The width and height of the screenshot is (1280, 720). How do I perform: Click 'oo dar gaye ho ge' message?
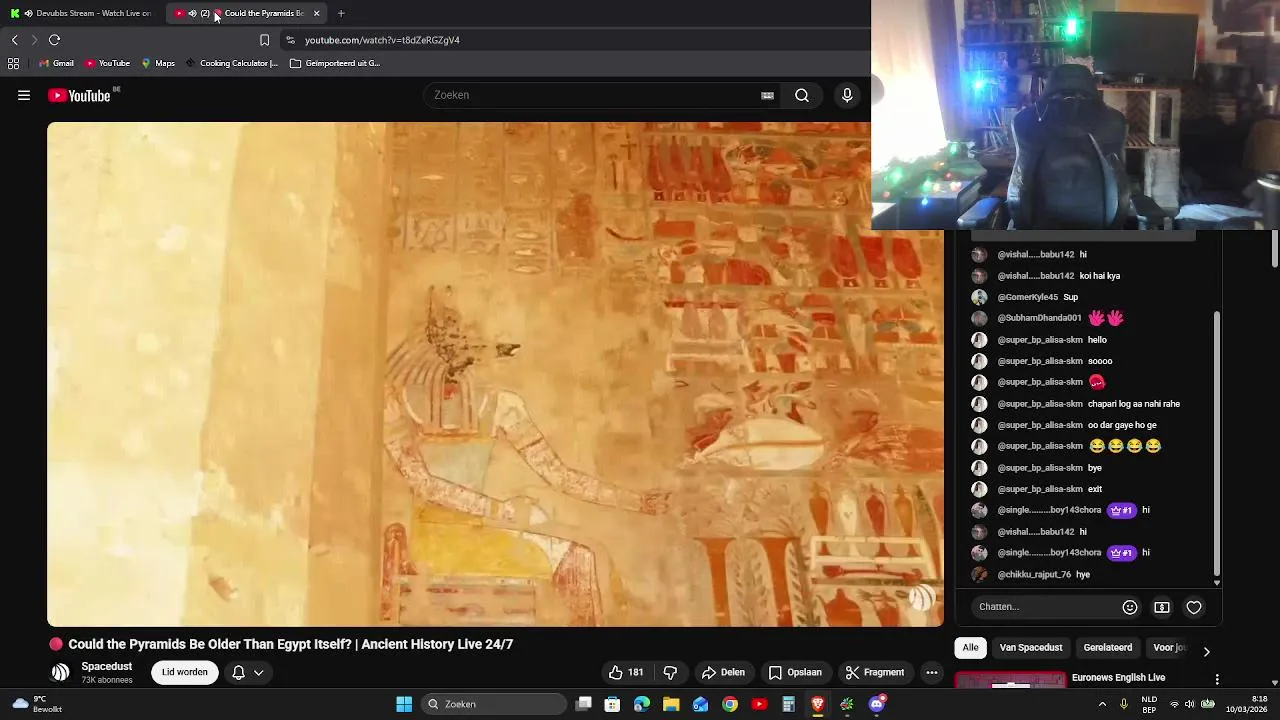point(1122,425)
